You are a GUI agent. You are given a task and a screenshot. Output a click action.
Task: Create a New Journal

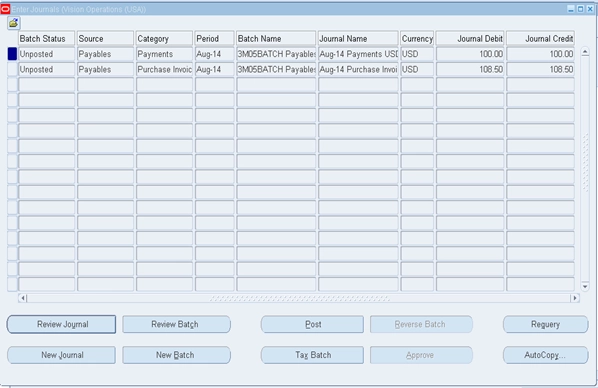click(61, 355)
